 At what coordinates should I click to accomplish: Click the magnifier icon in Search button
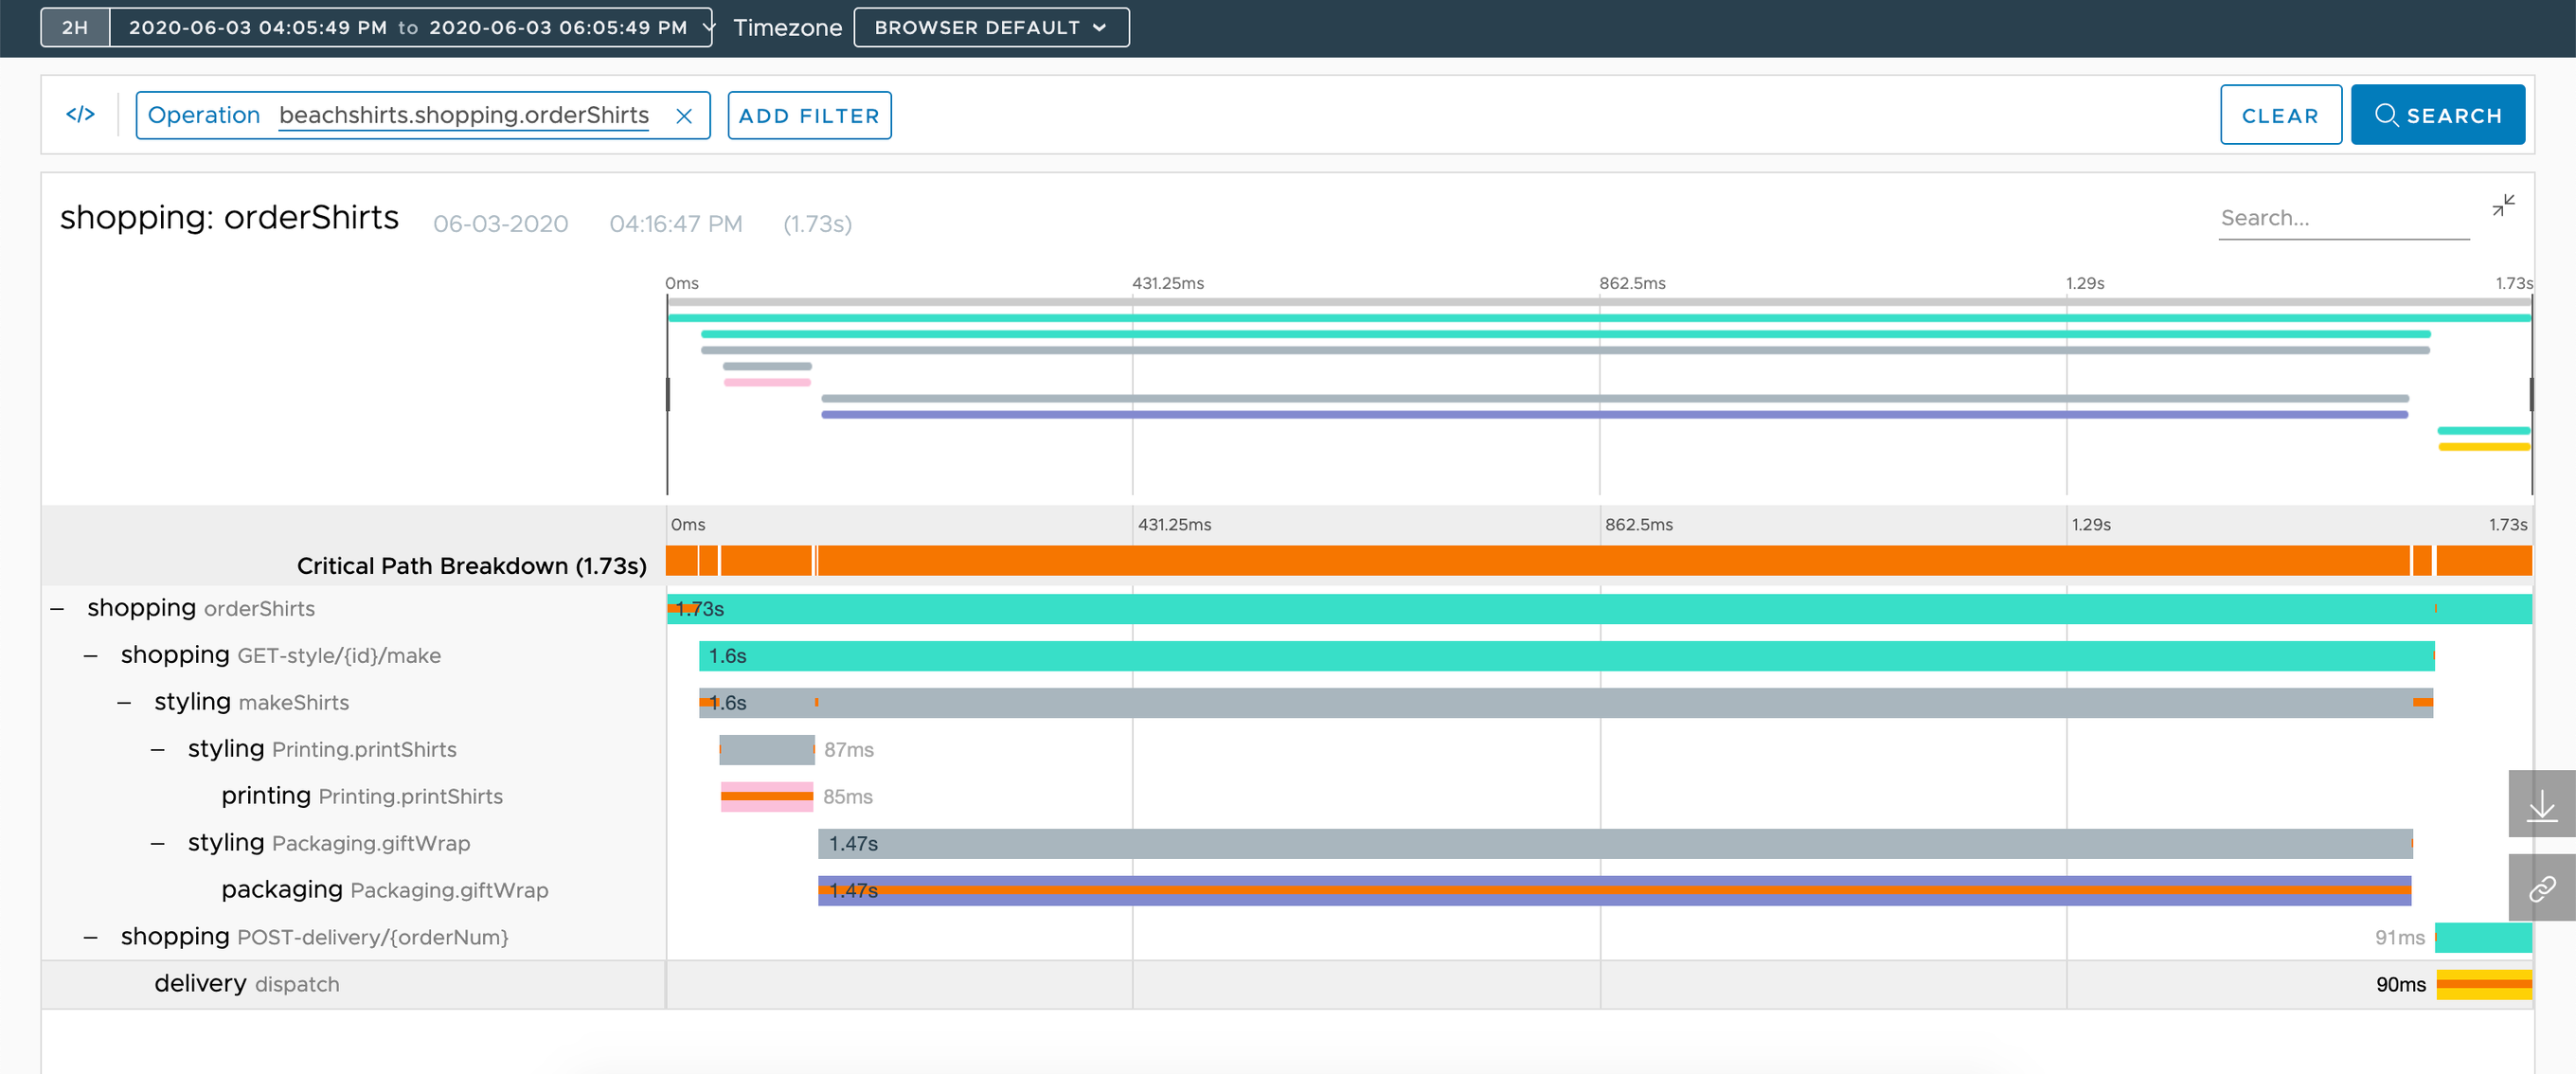[2386, 115]
